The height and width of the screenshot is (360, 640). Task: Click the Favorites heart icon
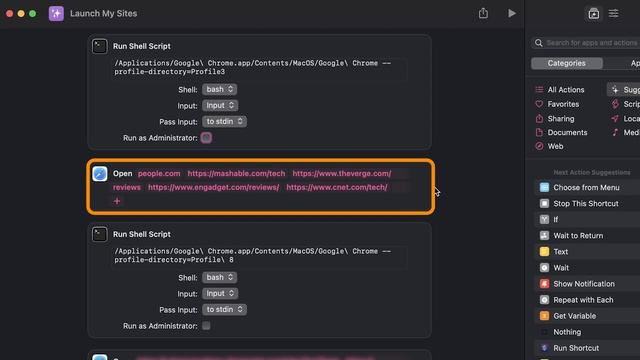[539, 104]
